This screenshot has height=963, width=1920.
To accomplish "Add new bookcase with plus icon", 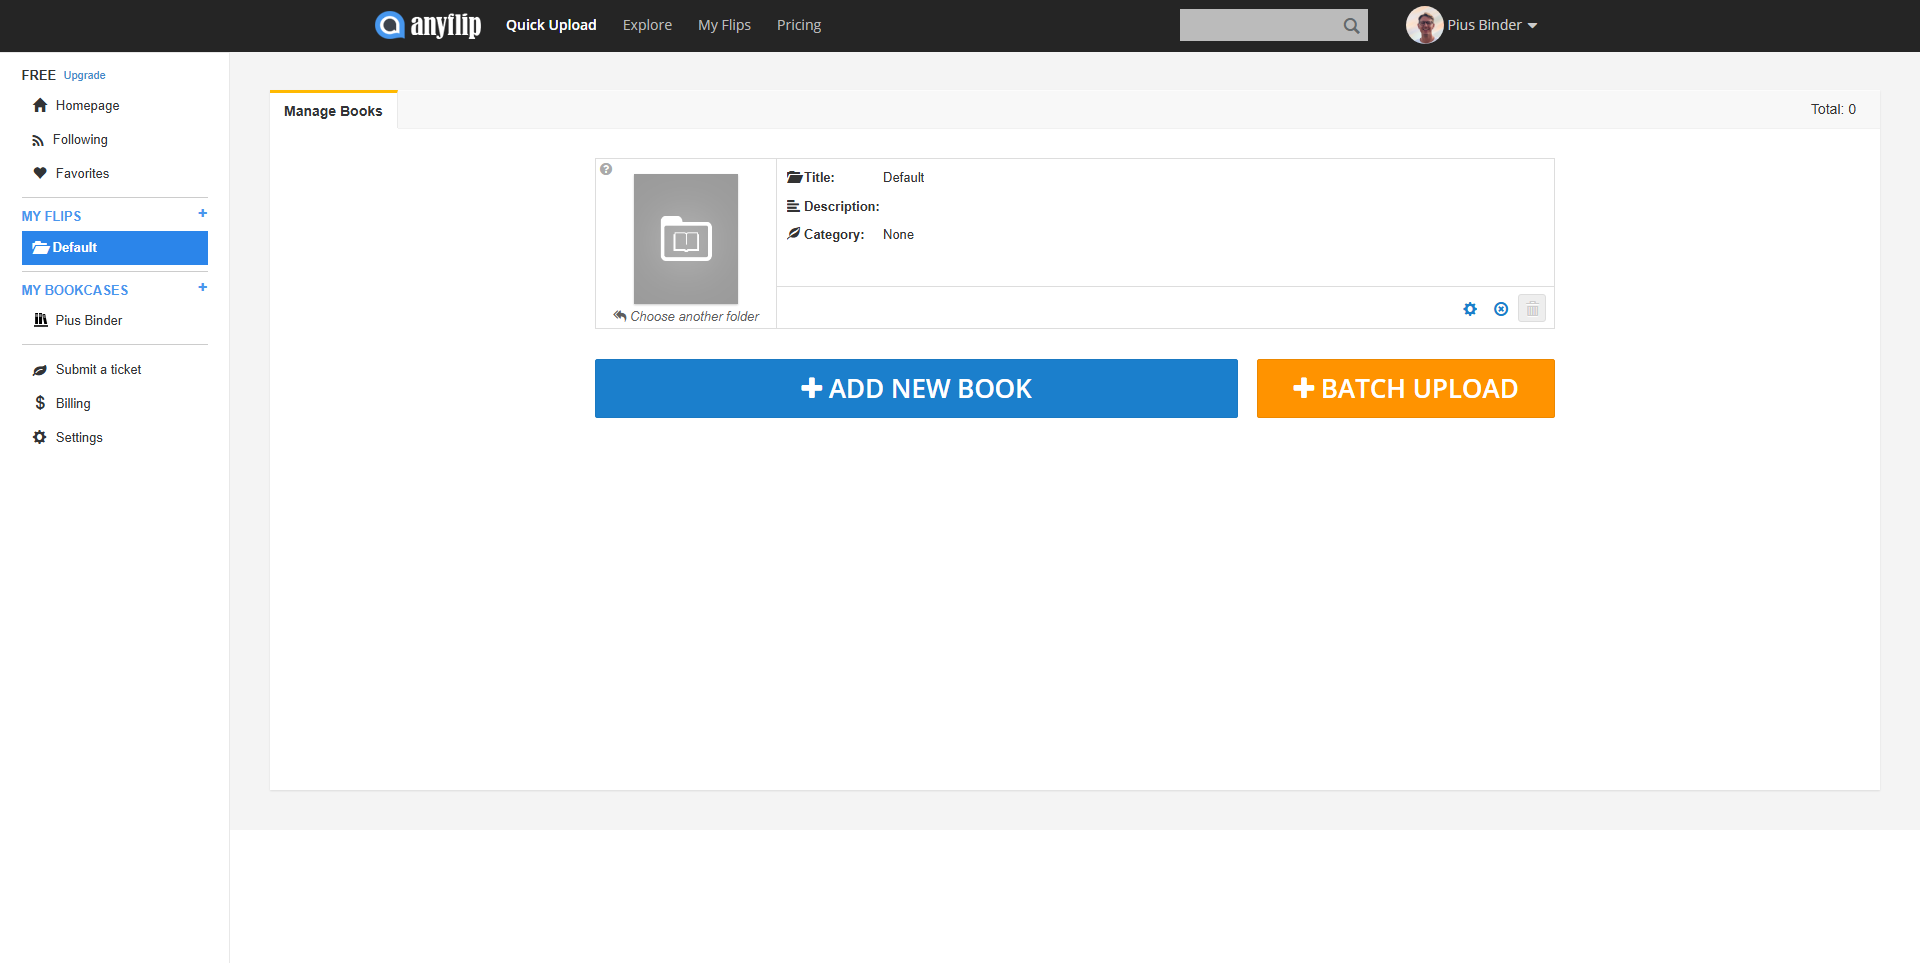I will coord(202,288).
